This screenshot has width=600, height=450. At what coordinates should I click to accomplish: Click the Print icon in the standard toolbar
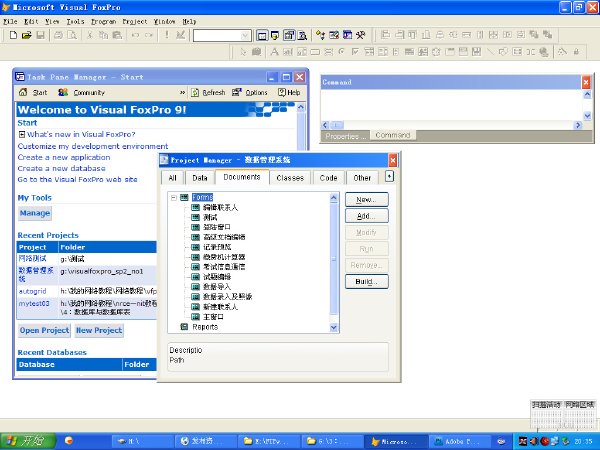(x=58, y=36)
